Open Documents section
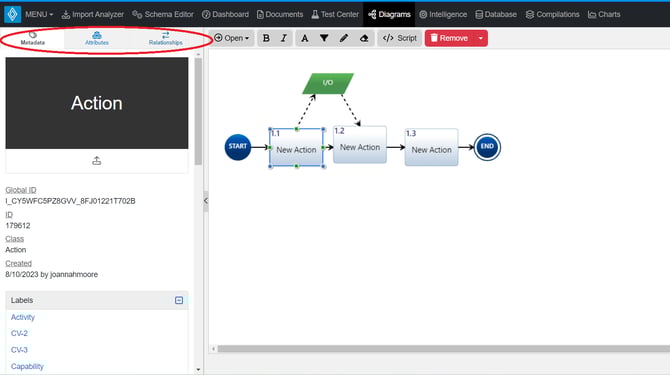 280,15
